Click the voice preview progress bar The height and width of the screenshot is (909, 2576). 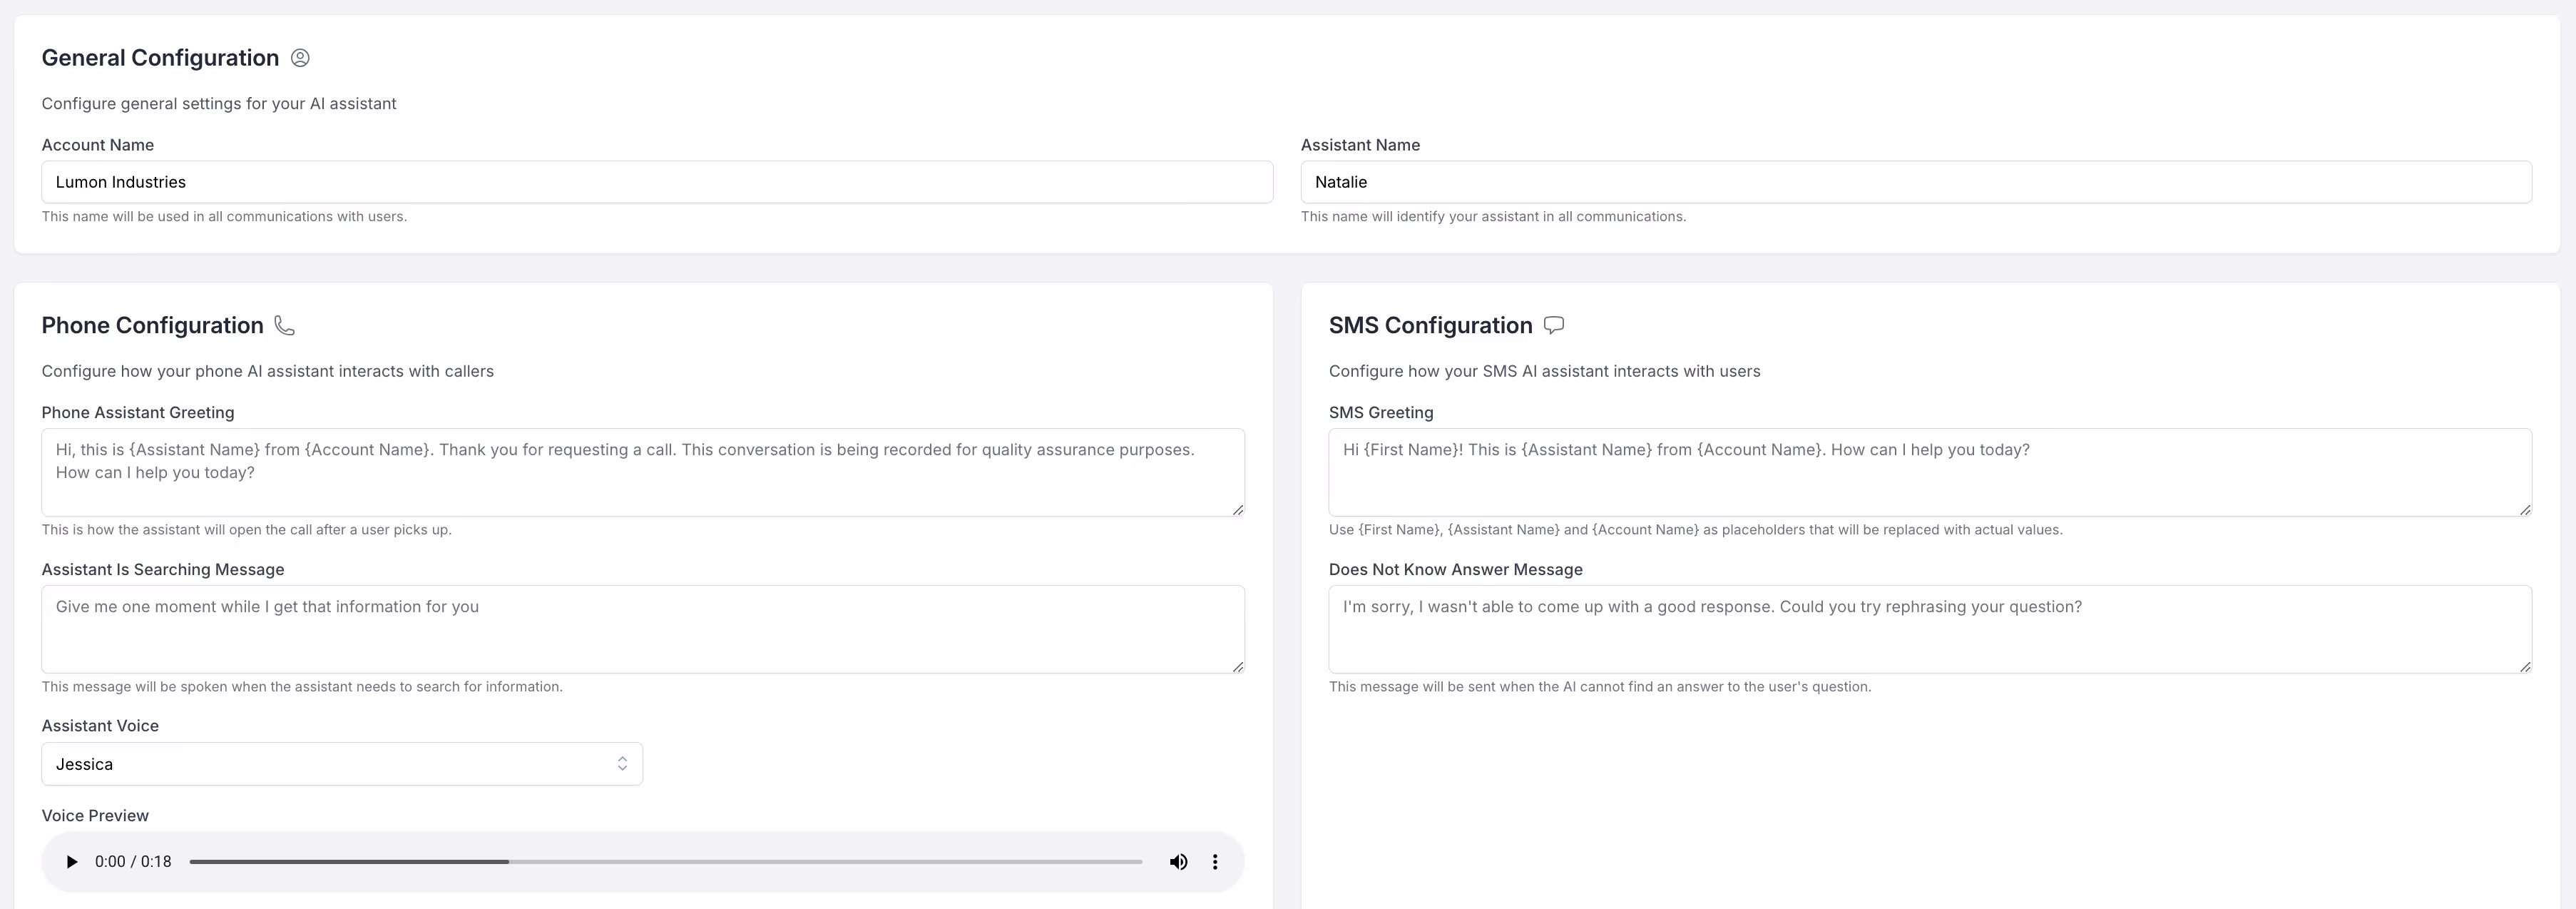[665, 862]
